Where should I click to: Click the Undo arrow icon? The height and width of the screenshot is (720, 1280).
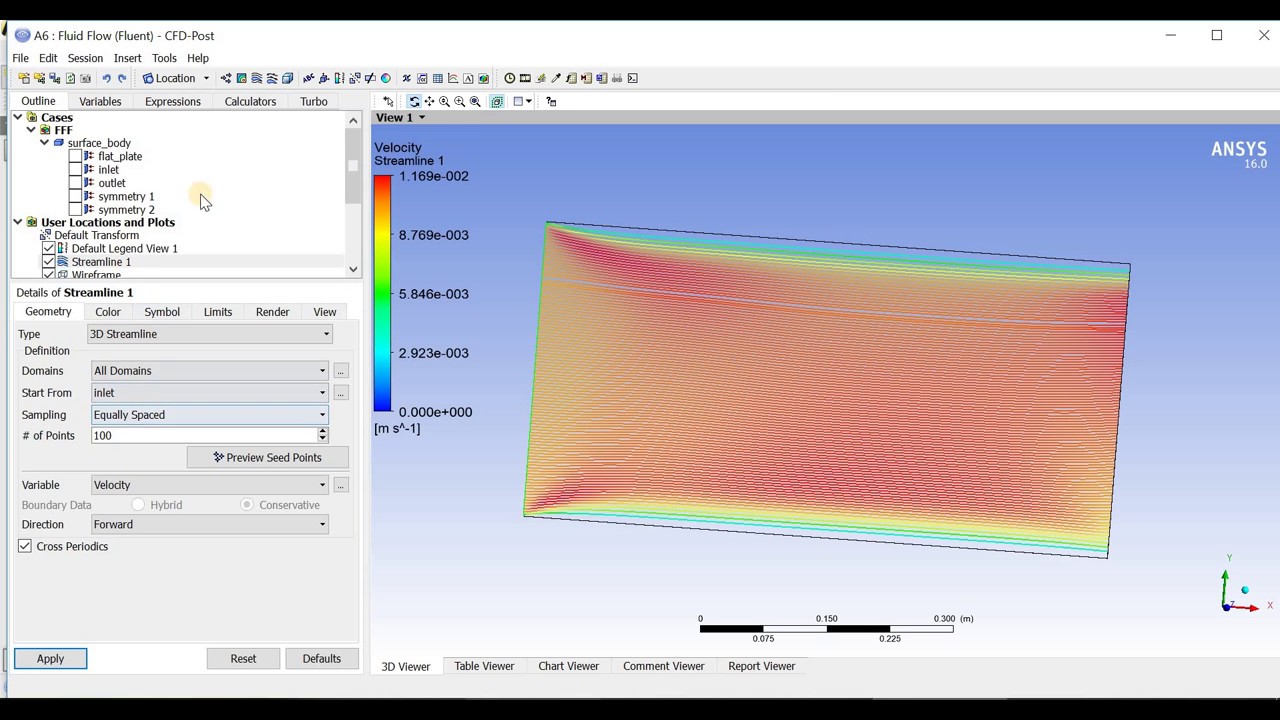click(106, 78)
